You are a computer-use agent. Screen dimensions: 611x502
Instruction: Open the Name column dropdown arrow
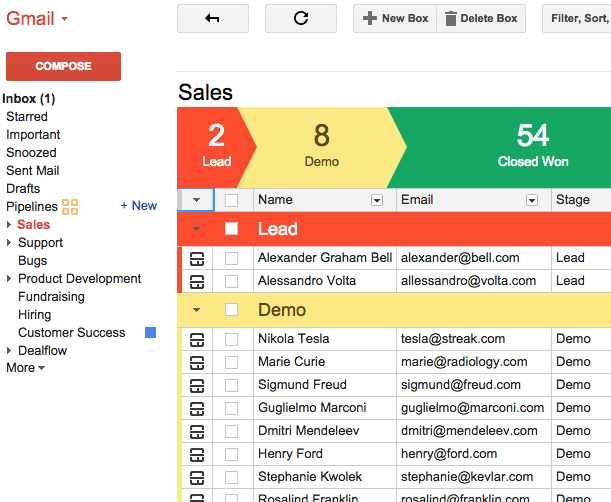coord(377,200)
